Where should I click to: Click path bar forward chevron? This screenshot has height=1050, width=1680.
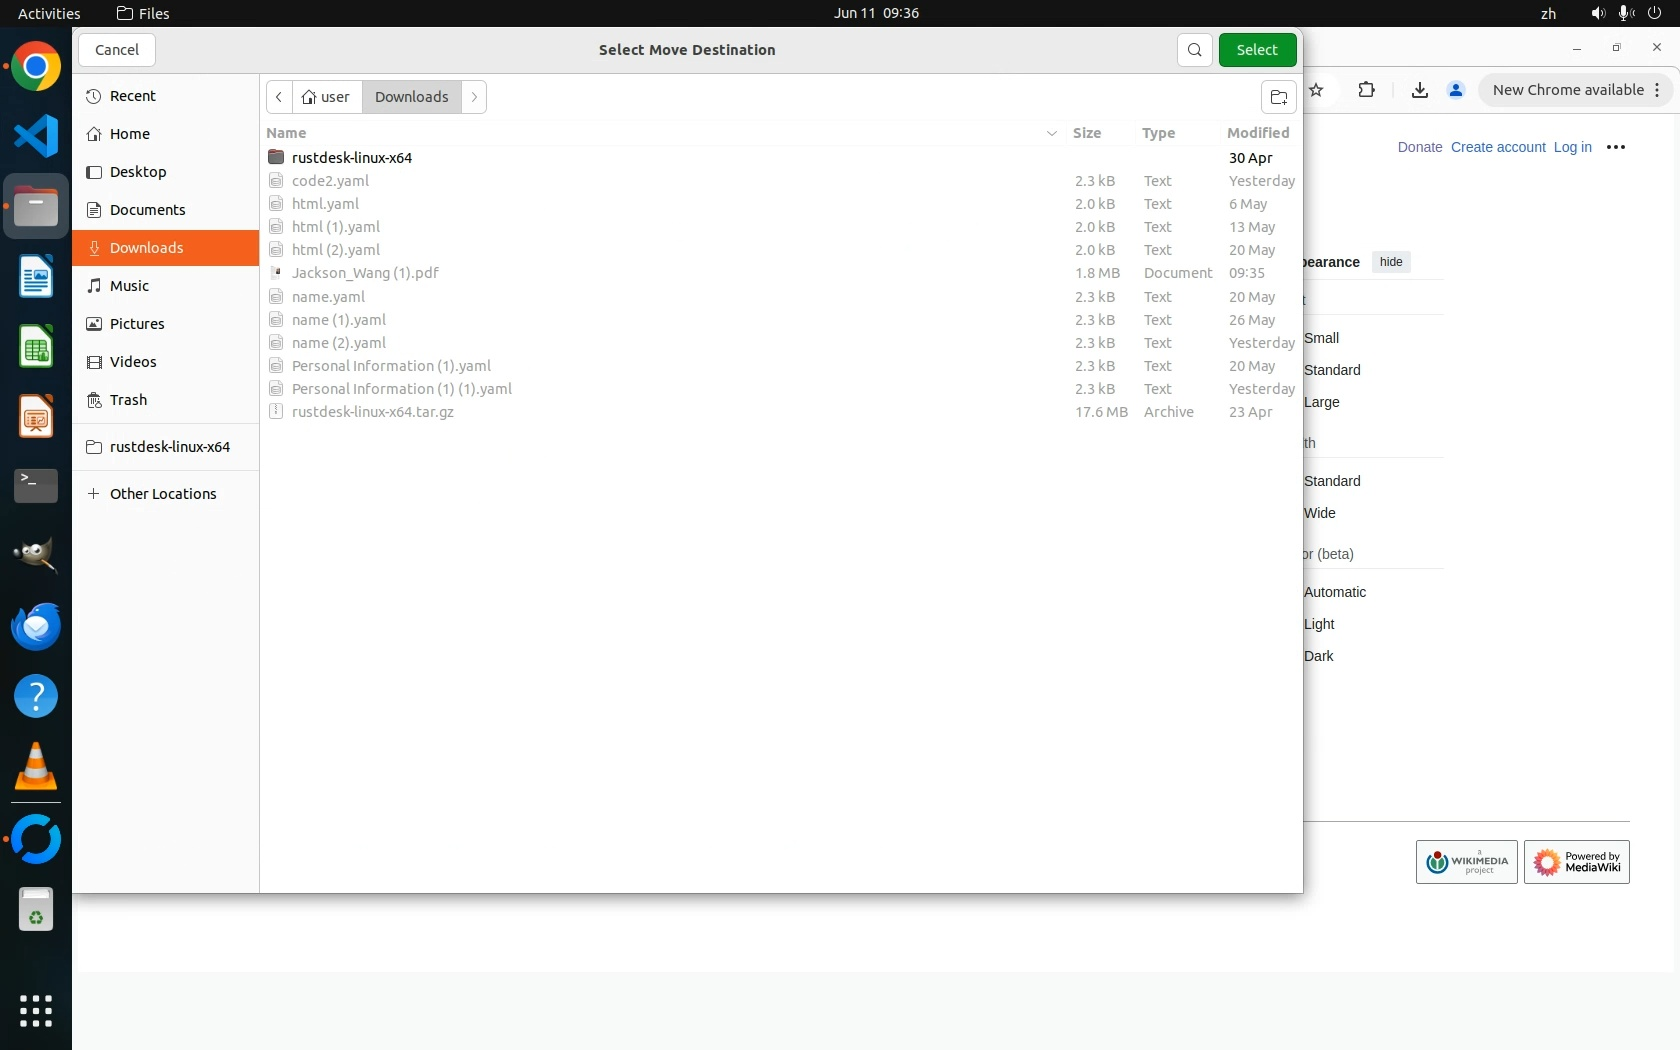coord(474,97)
